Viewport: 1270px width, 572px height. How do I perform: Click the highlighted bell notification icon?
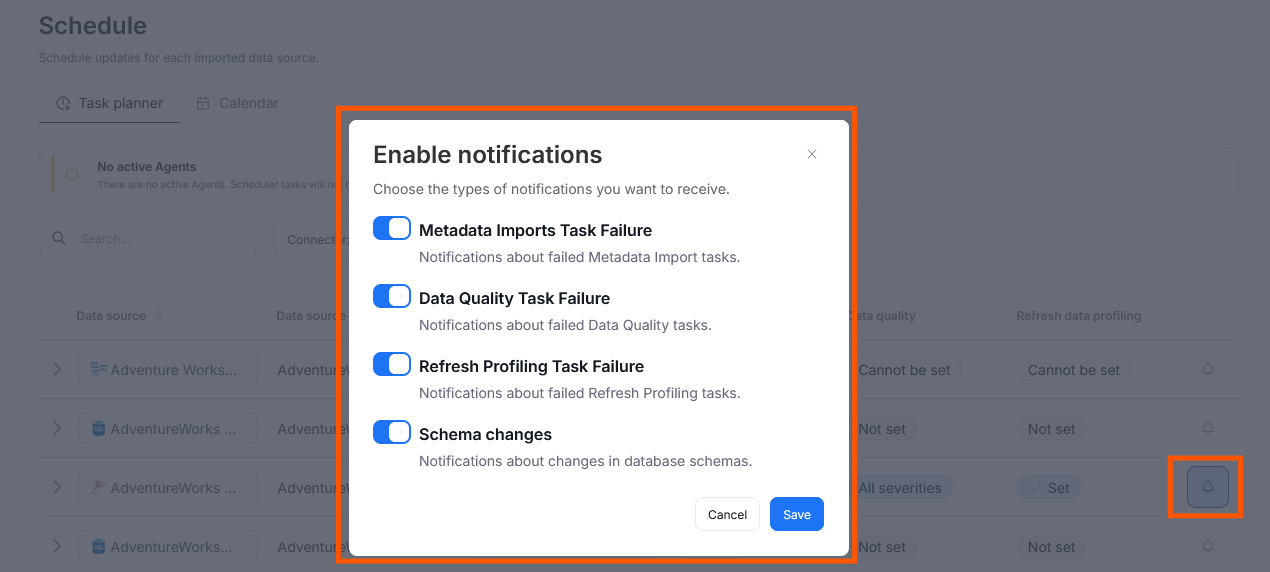click(1207, 487)
